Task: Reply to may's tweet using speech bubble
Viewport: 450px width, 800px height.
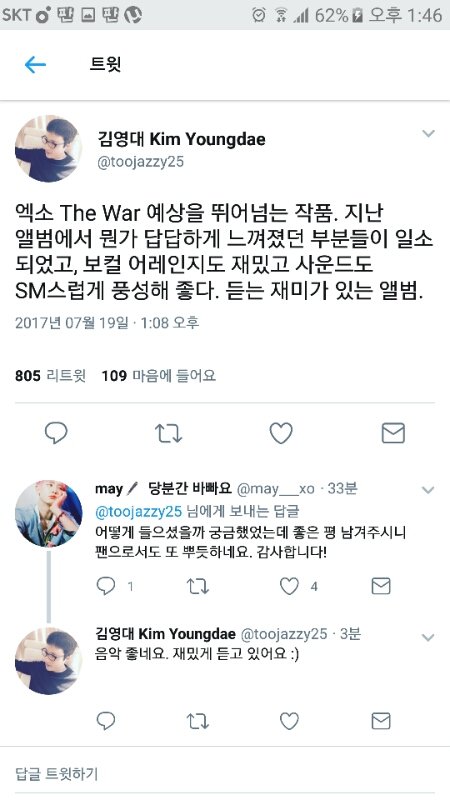Action: [106, 586]
